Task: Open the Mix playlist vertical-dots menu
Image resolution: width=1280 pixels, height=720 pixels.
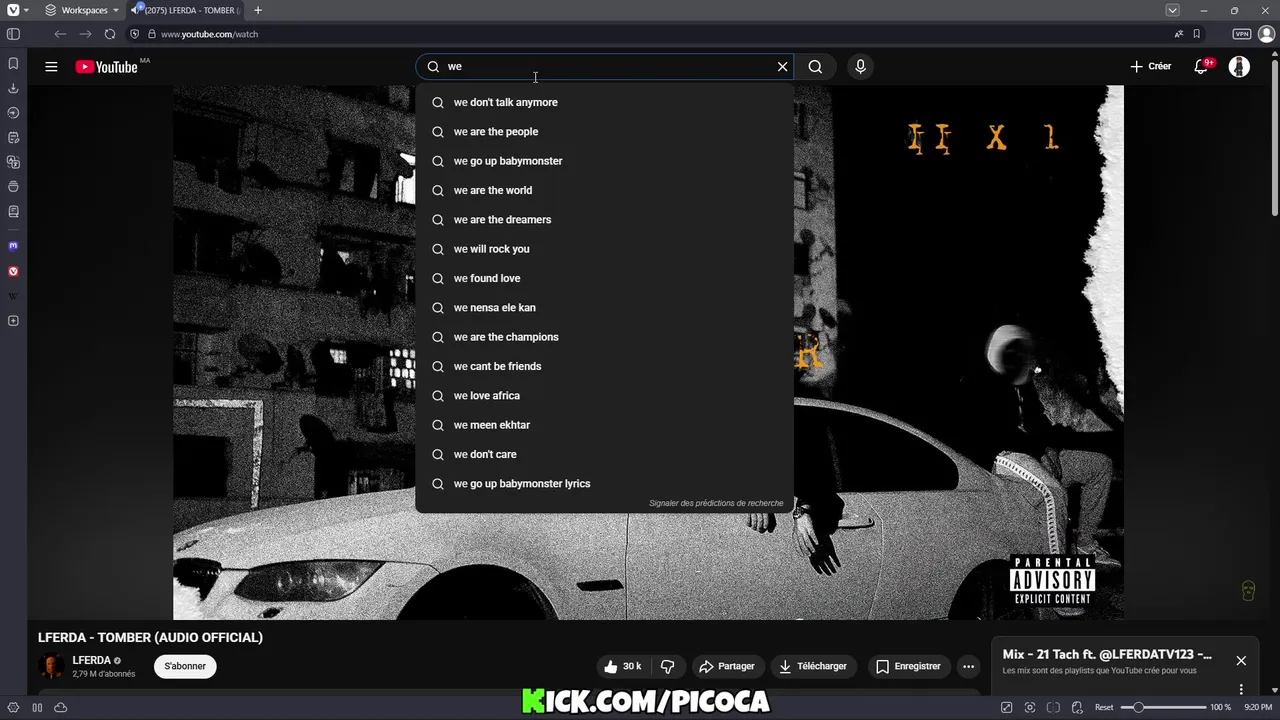Action: [1241, 689]
